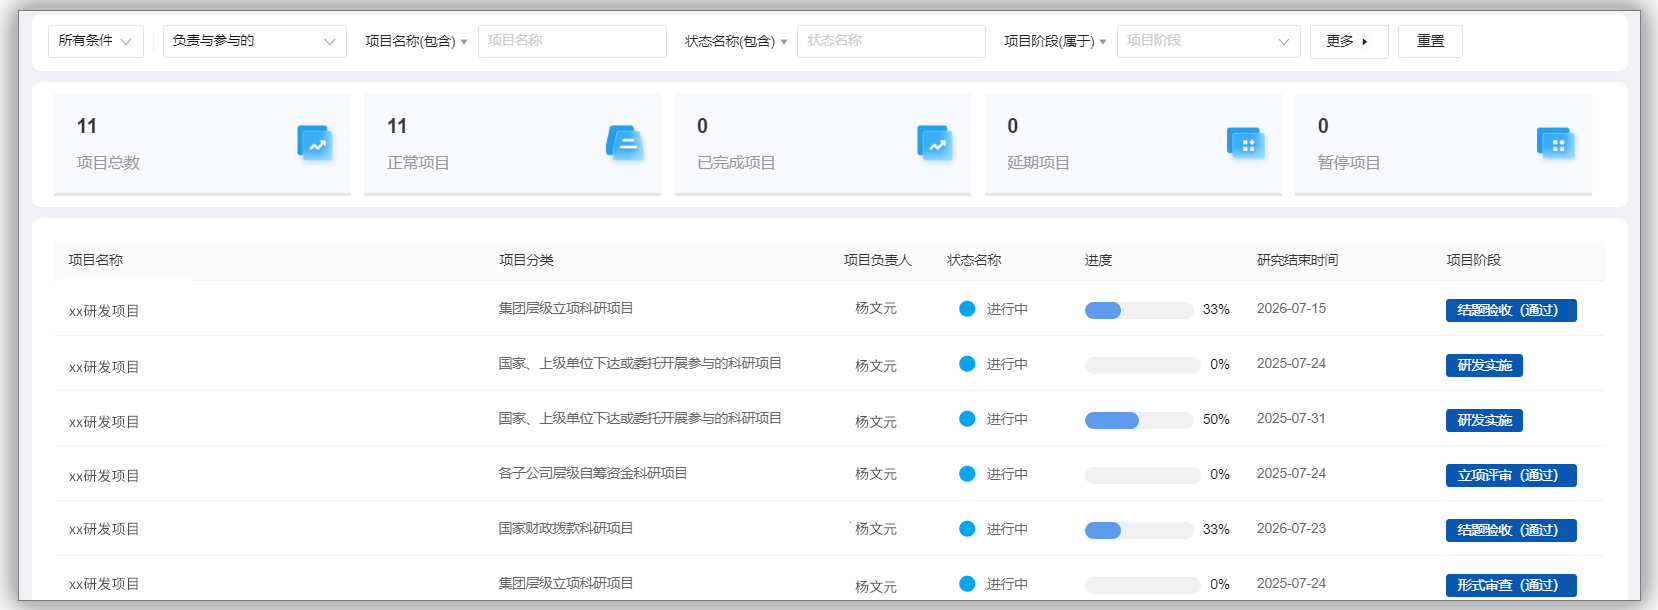This screenshot has width=1658, height=610.
Task: Click the 已完成项目 card chart icon
Action: click(935, 143)
